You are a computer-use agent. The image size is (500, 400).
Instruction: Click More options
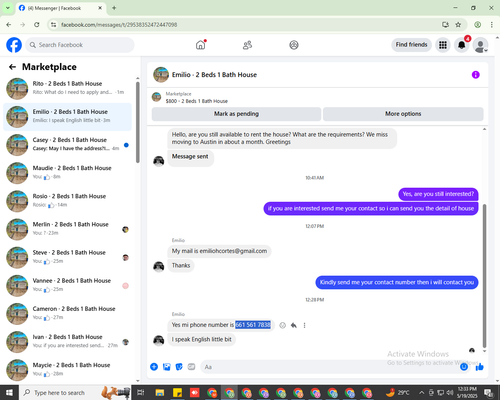(x=403, y=114)
